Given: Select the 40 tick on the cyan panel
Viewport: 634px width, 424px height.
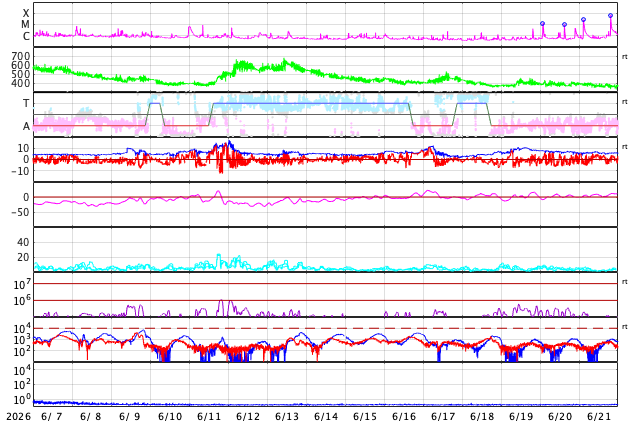Looking at the screenshot, I should tap(23, 242).
